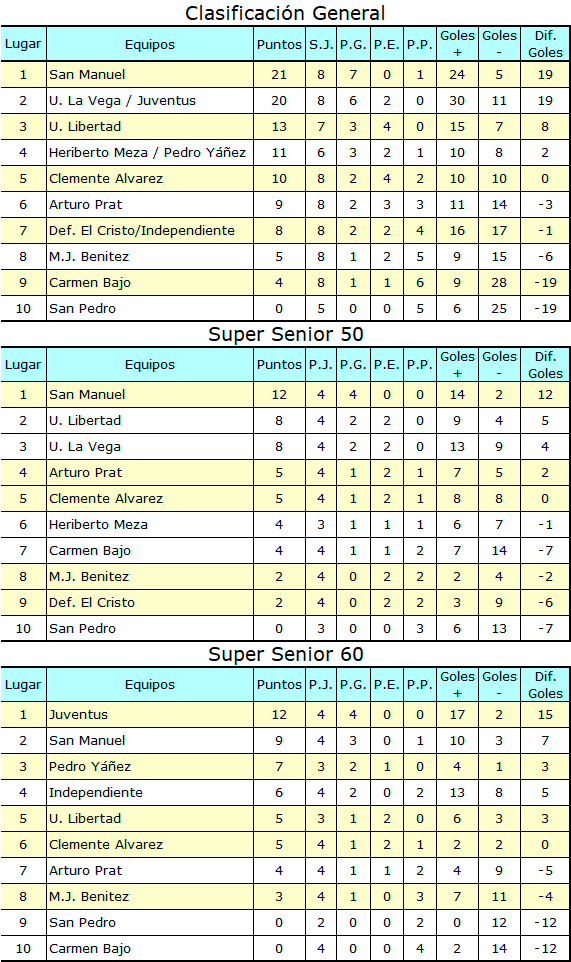Click the S.J. column header
571x962 pixels.
tap(321, 44)
